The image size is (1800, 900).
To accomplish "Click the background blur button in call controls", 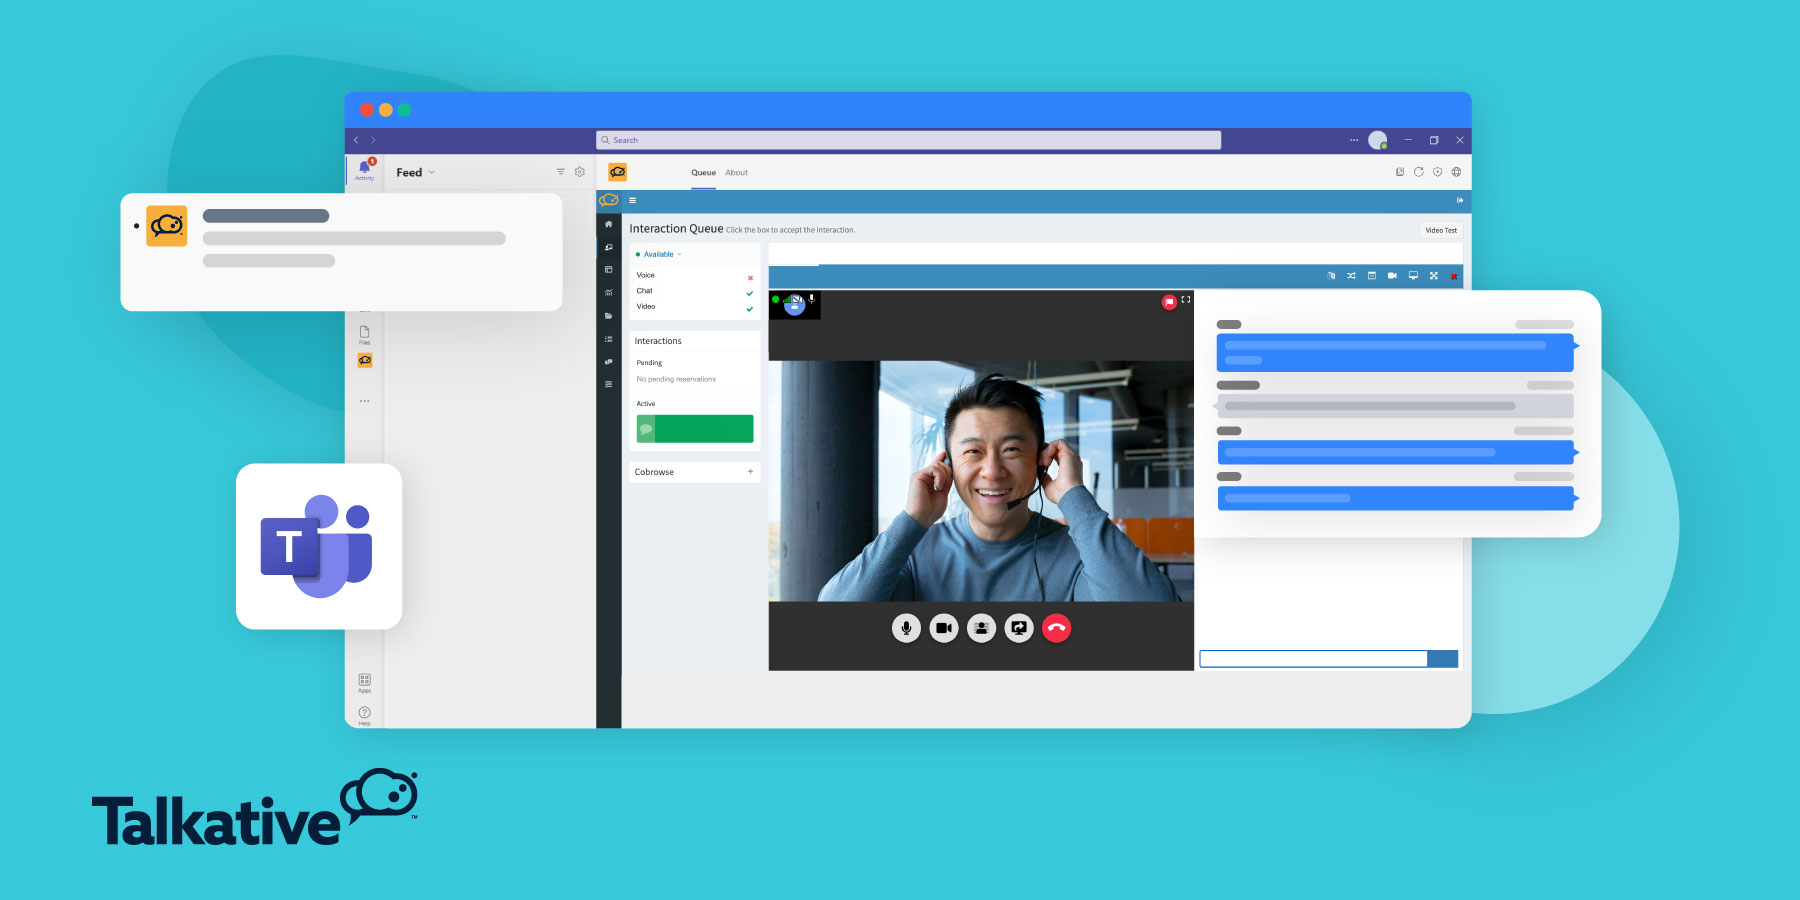I will point(981,628).
